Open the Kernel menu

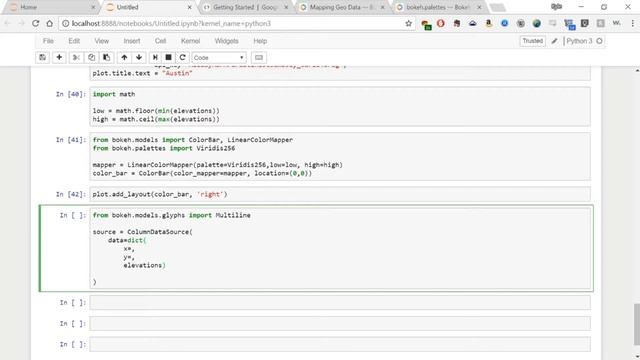(190, 41)
